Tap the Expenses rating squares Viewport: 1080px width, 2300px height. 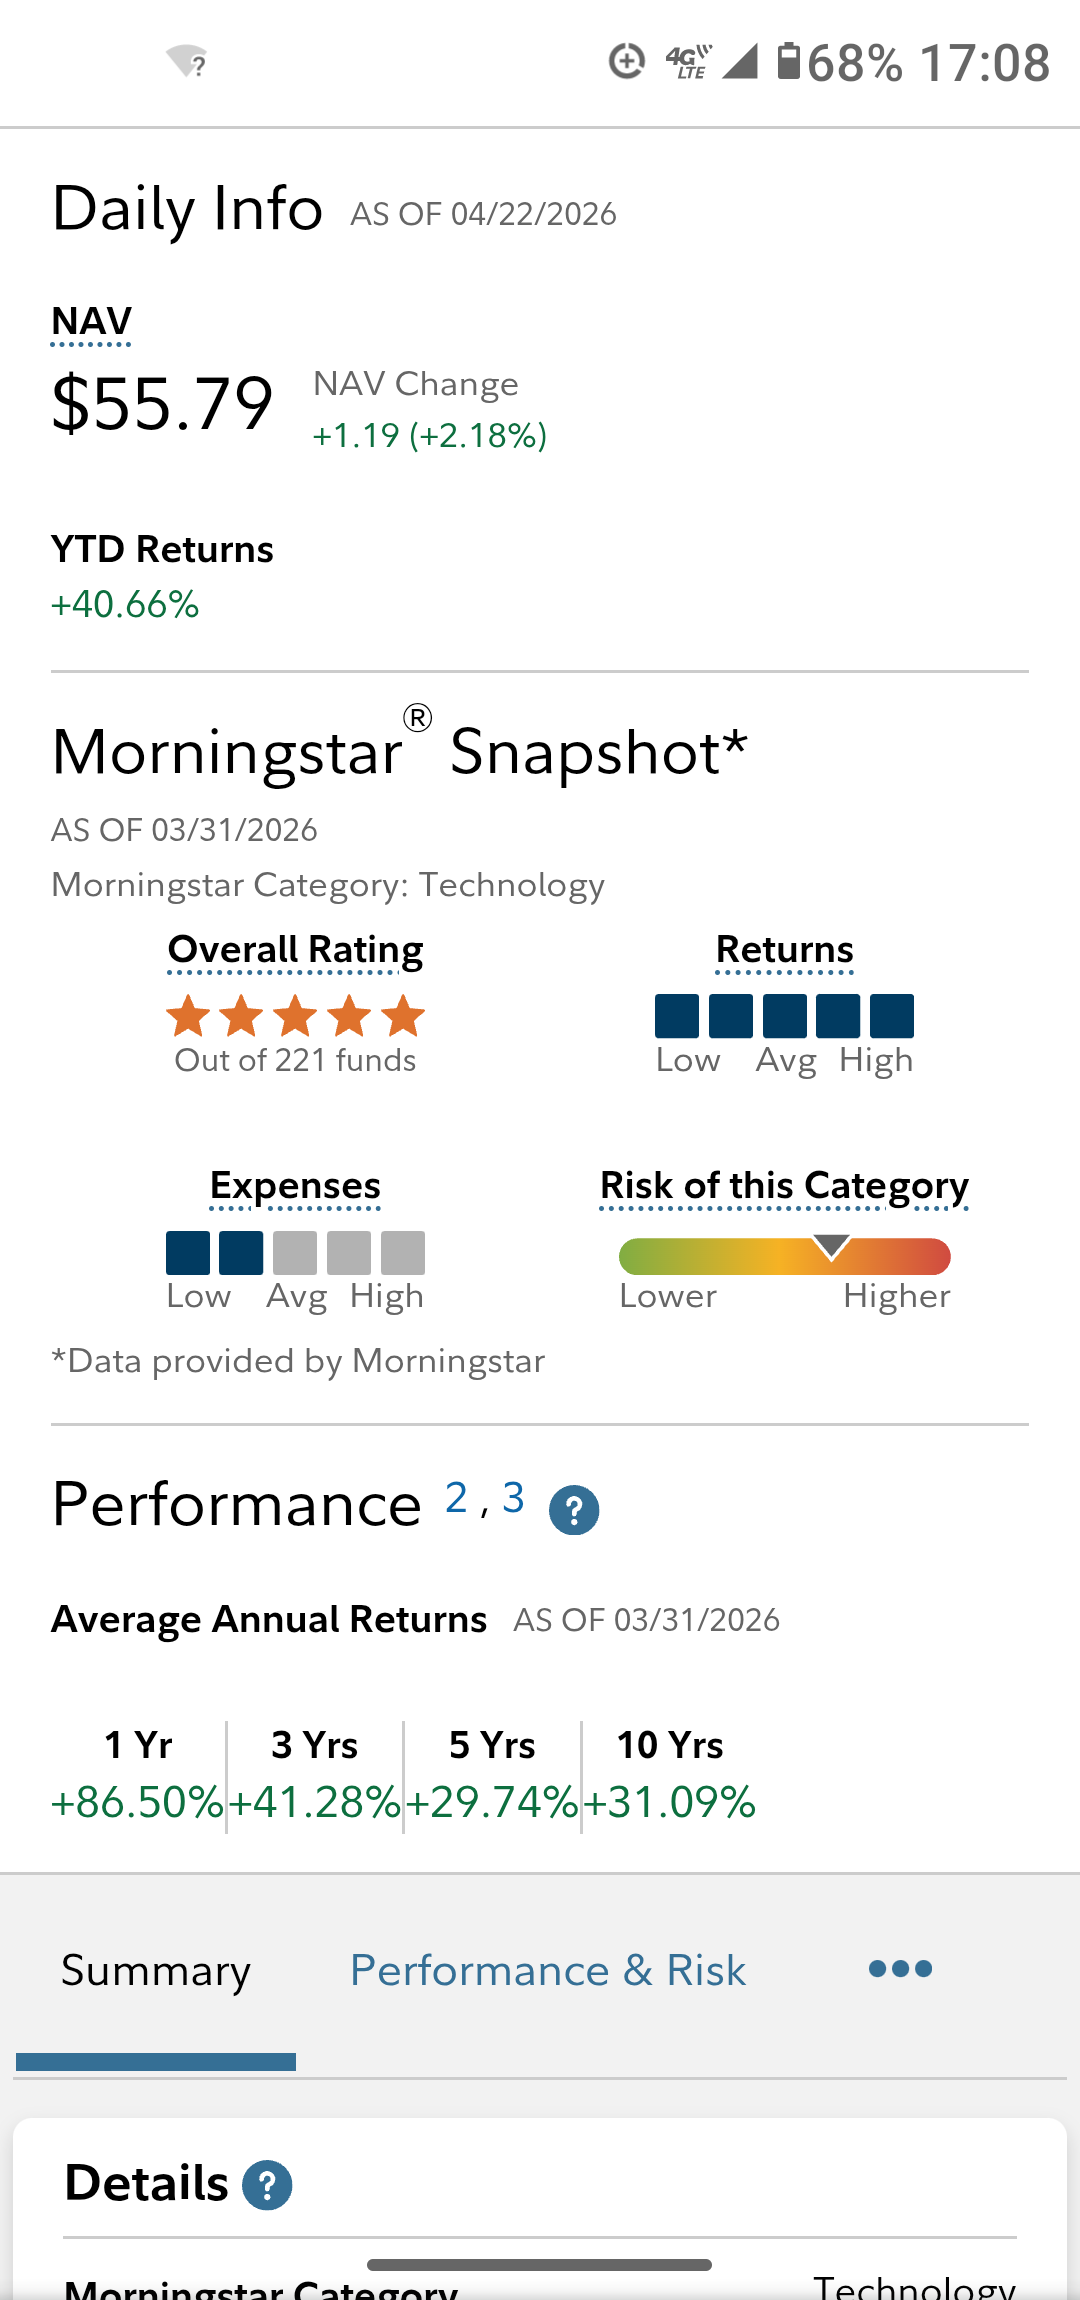pos(295,1253)
